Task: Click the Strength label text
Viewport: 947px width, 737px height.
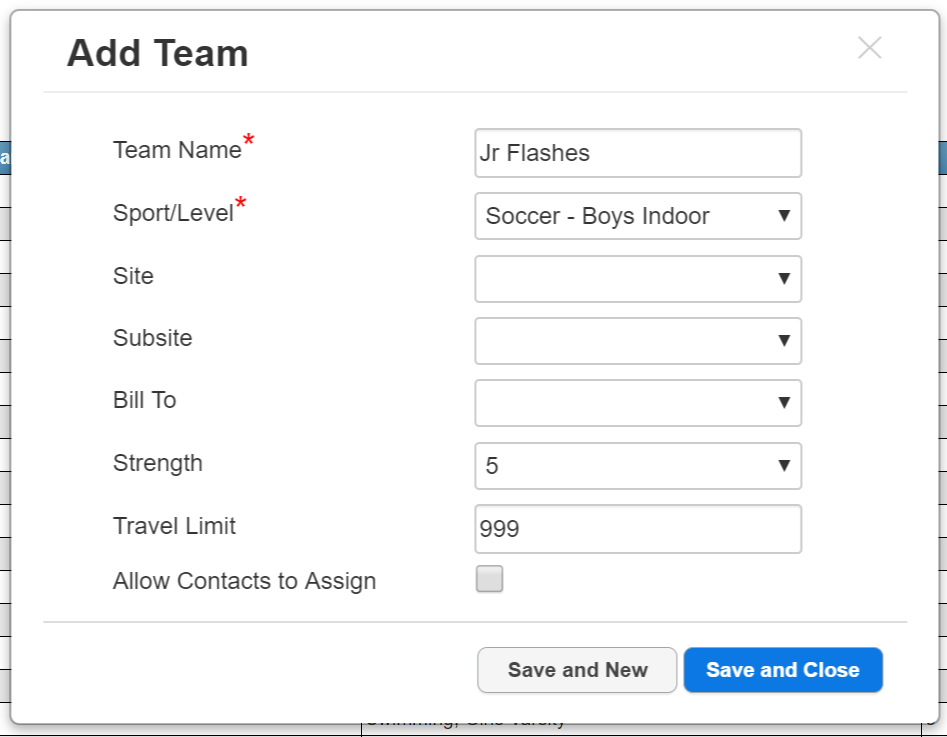Action: click(x=158, y=463)
